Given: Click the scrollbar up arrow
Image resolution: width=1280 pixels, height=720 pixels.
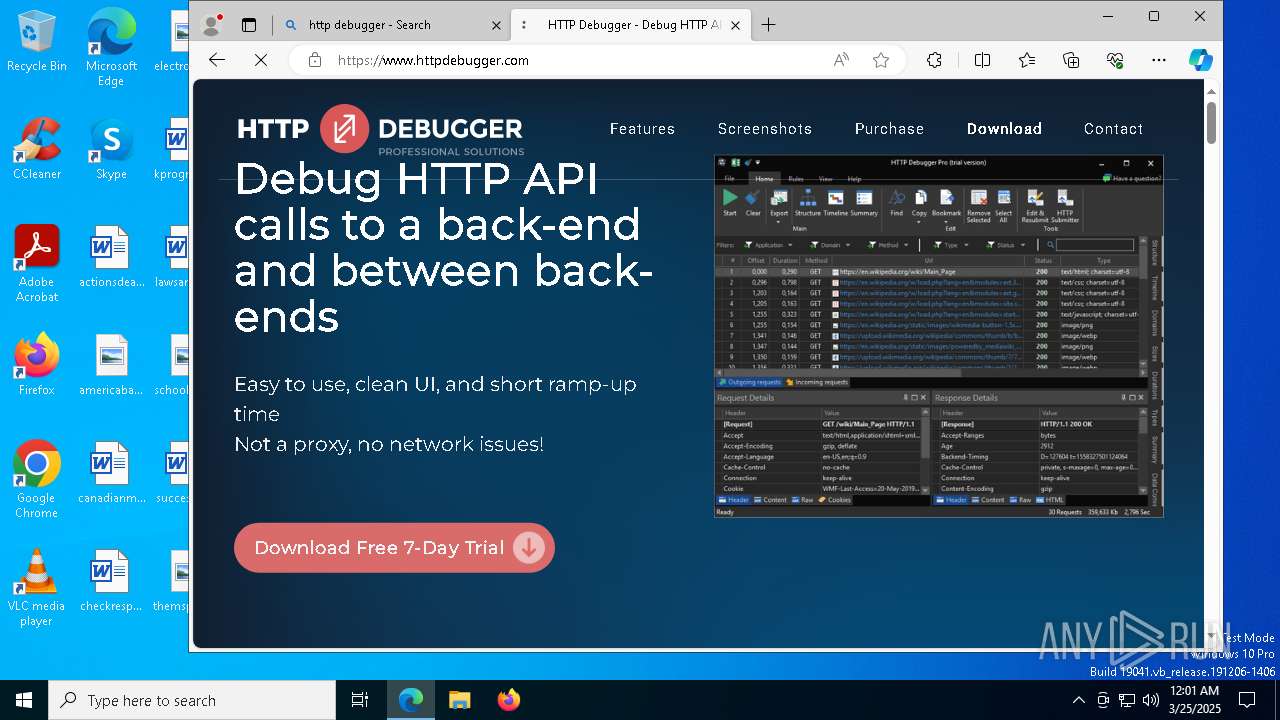Looking at the screenshot, I should [1211, 92].
